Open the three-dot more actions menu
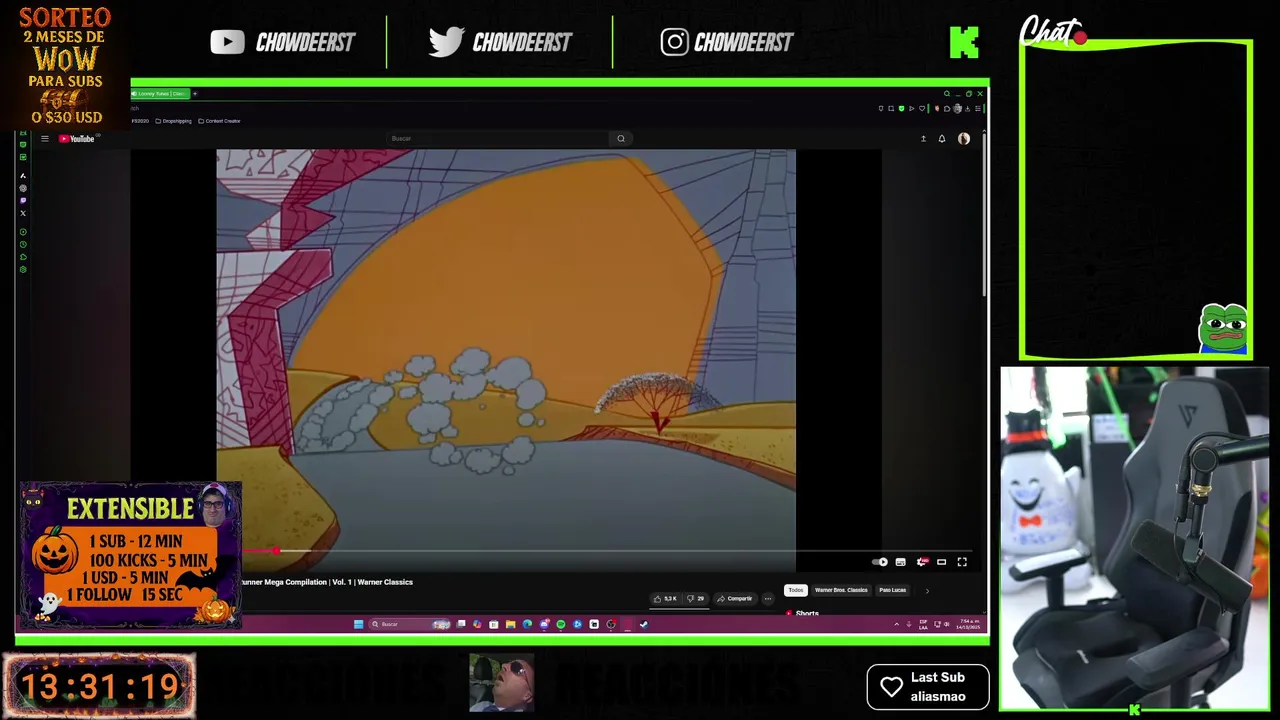The height and width of the screenshot is (720, 1280). coord(768,599)
